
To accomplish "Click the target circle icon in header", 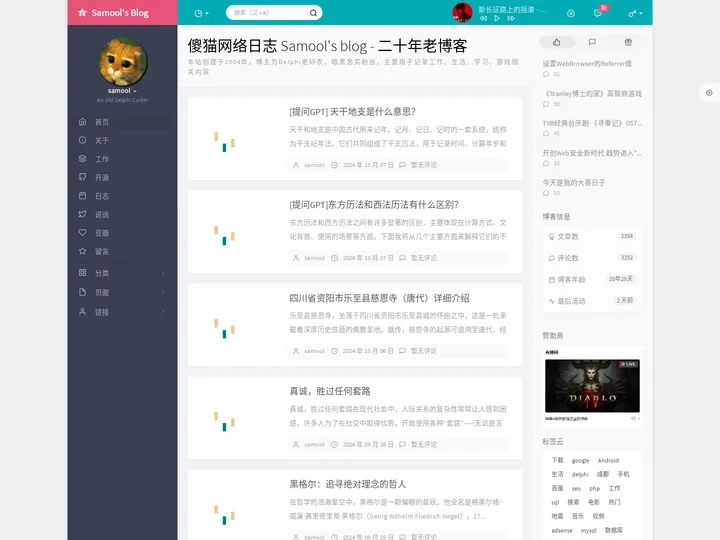I will coord(571,13).
